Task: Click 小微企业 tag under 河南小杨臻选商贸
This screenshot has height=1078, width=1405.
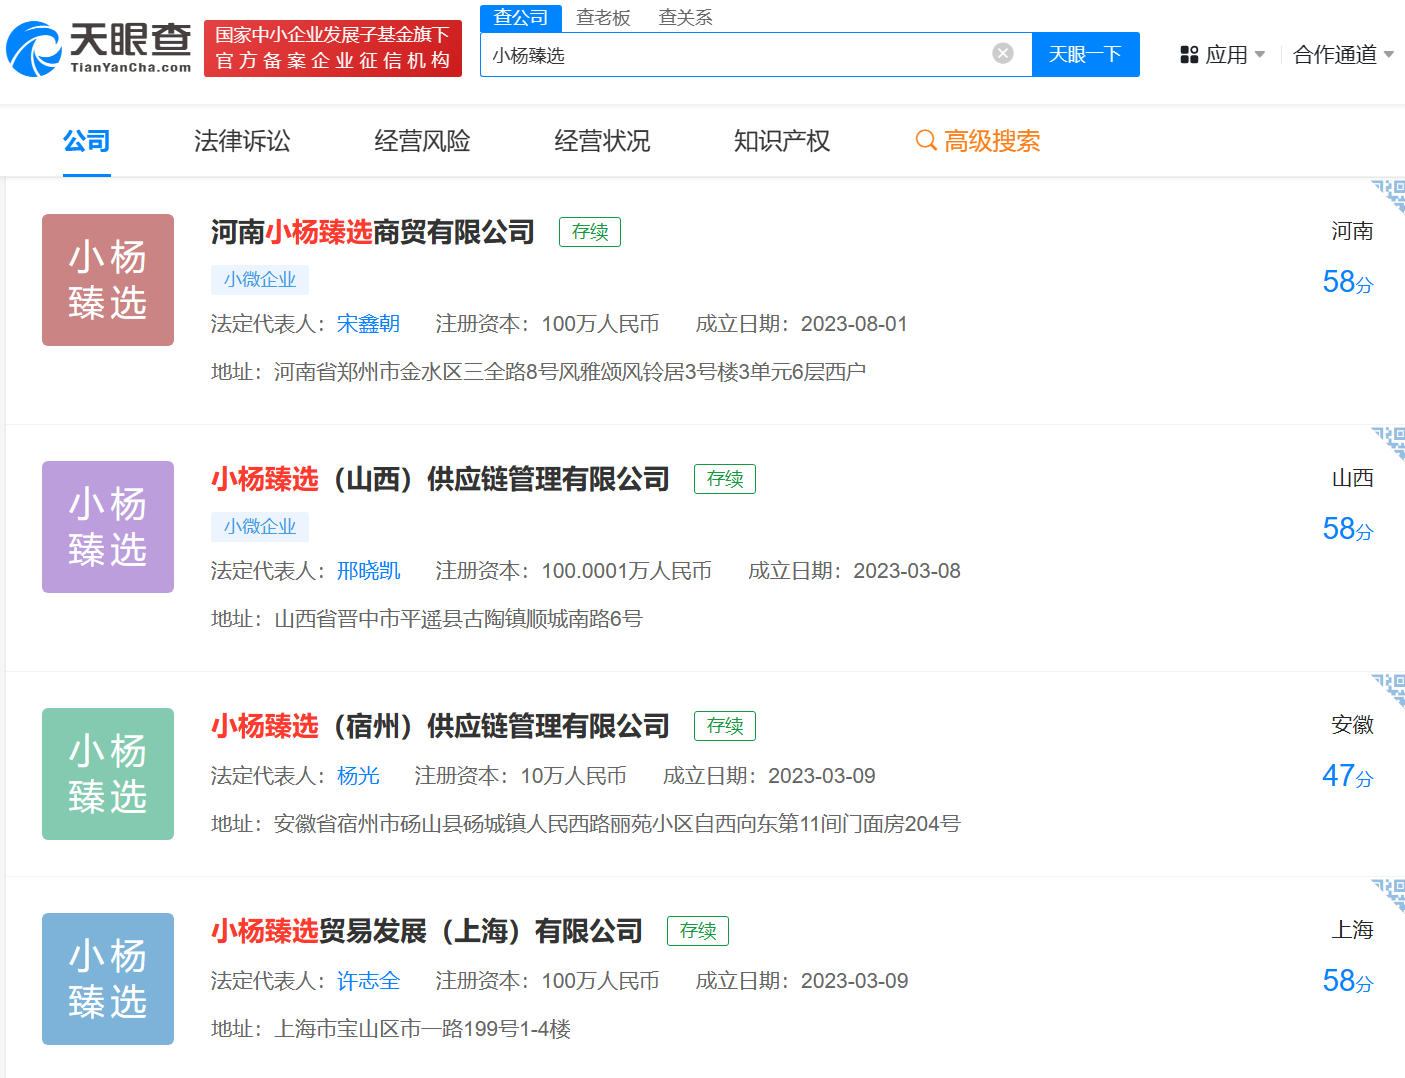Action: (260, 280)
